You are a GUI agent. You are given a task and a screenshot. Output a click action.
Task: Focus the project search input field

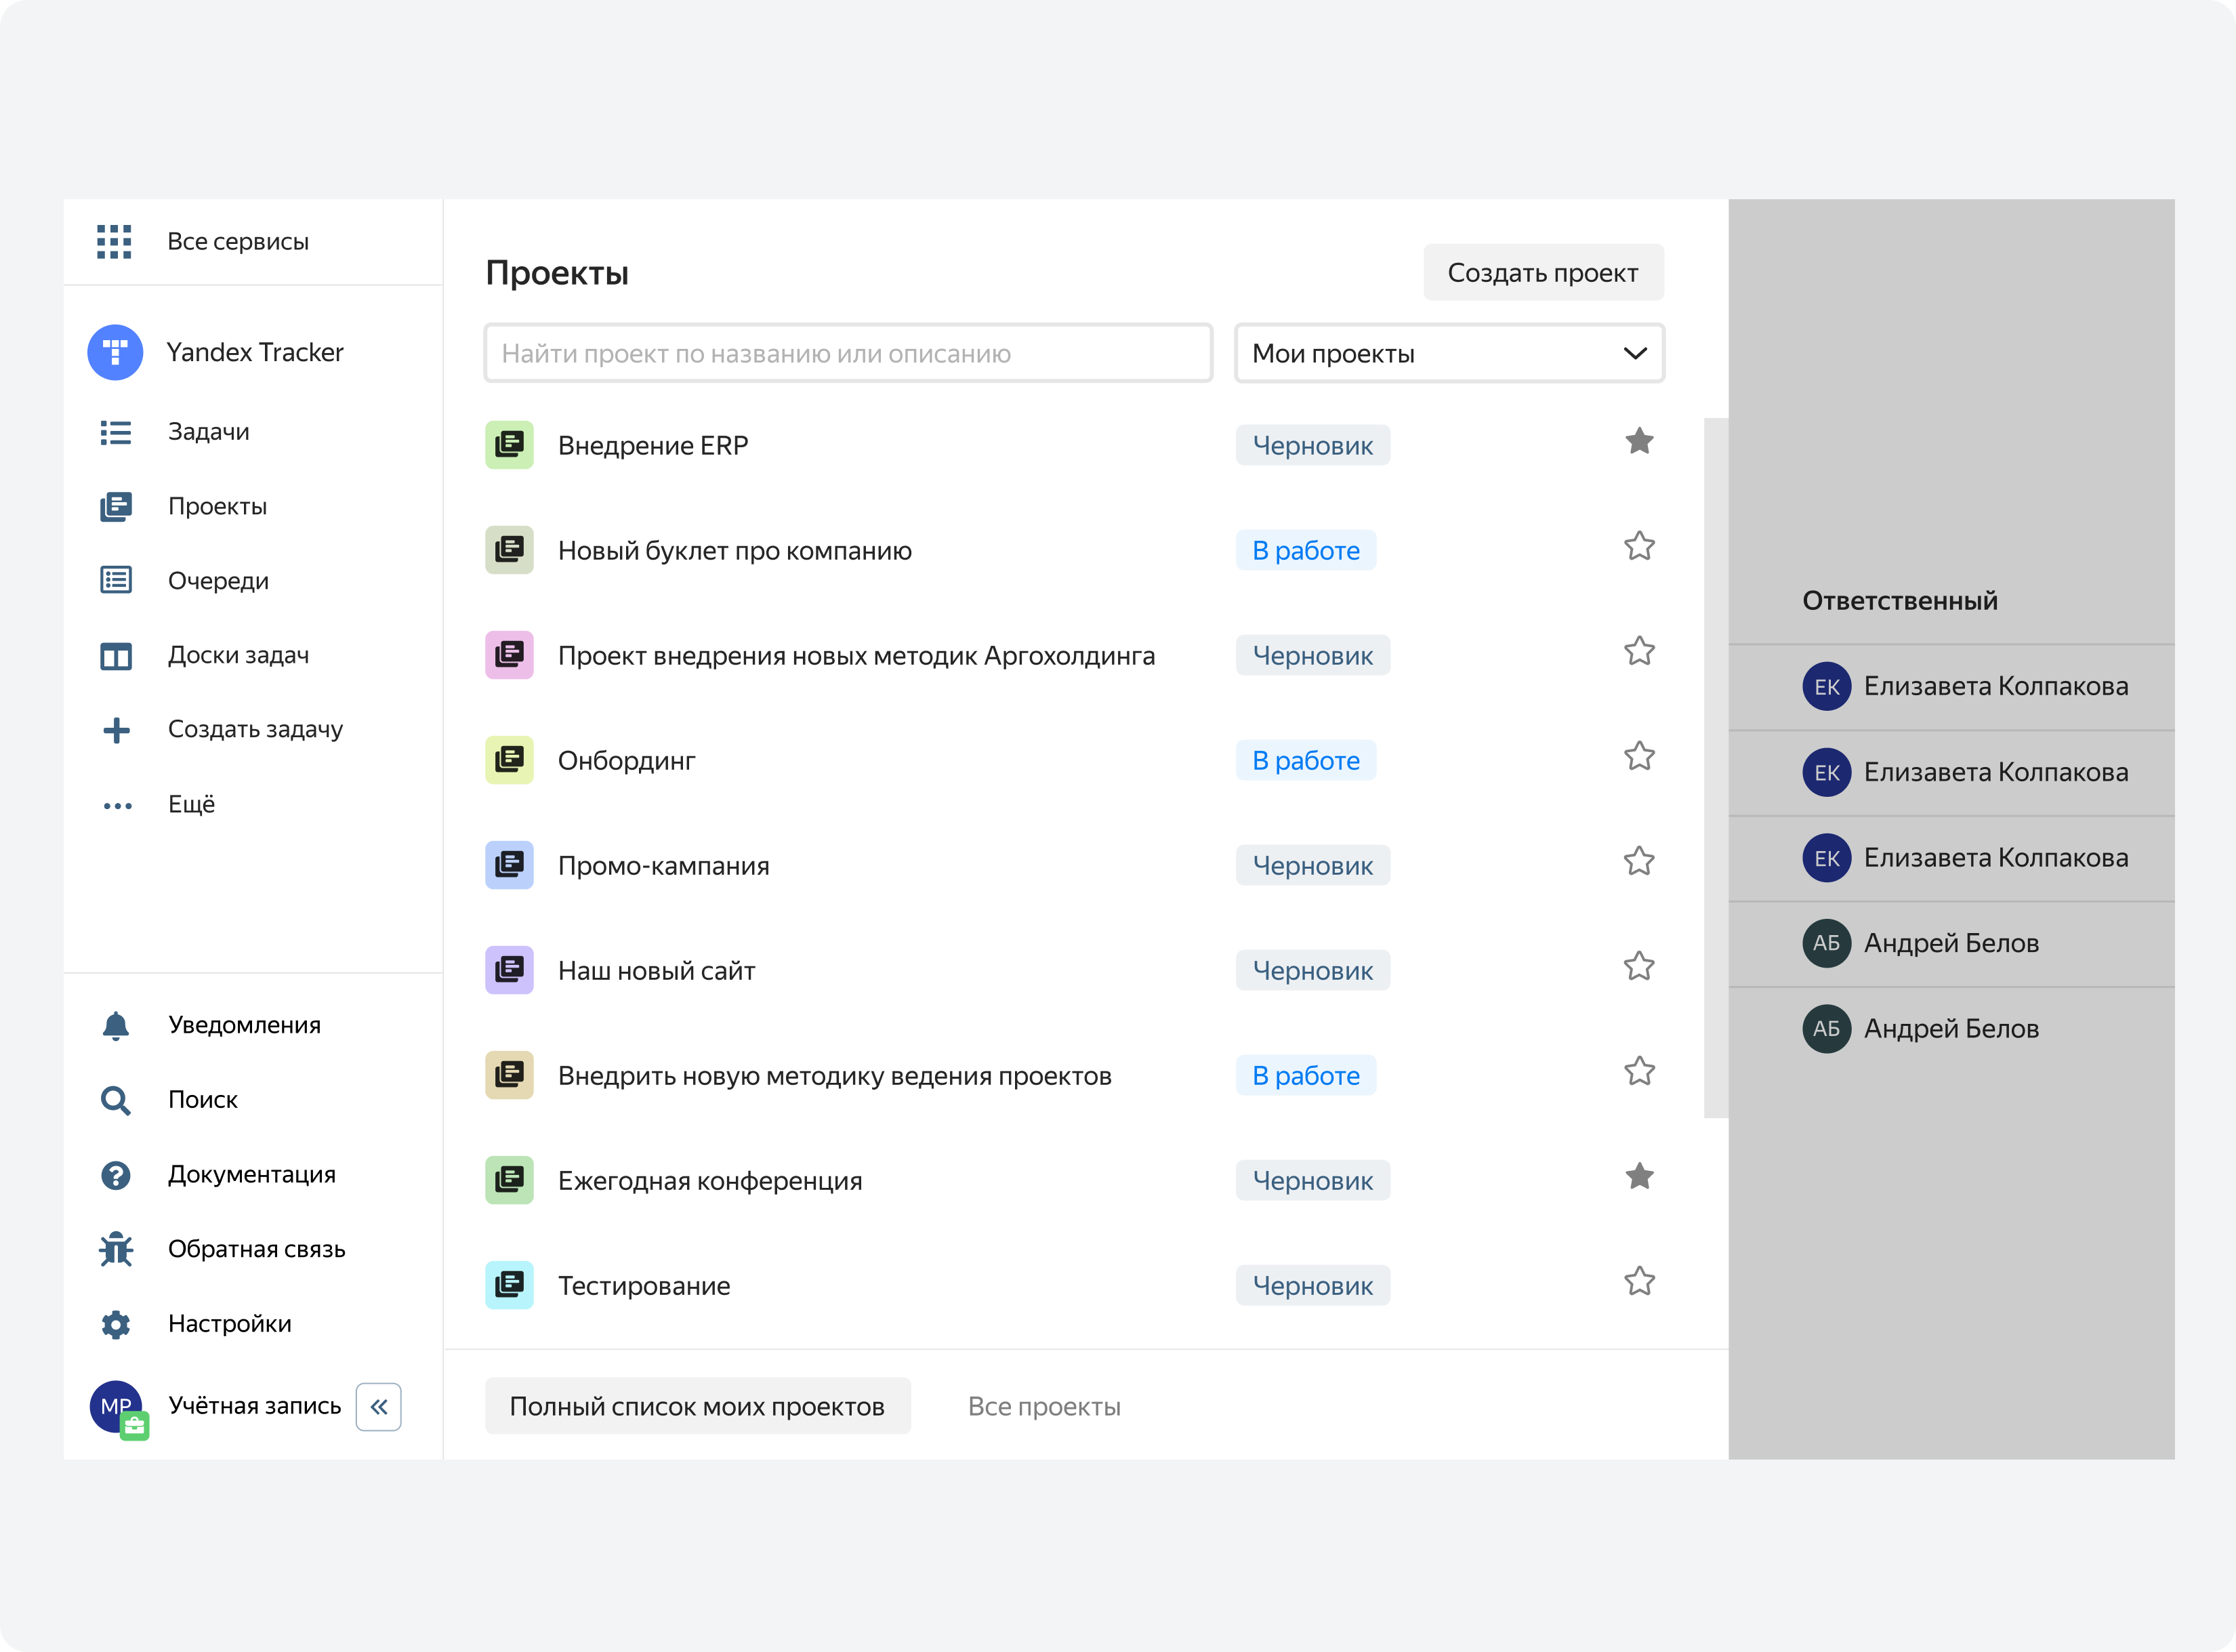848,353
